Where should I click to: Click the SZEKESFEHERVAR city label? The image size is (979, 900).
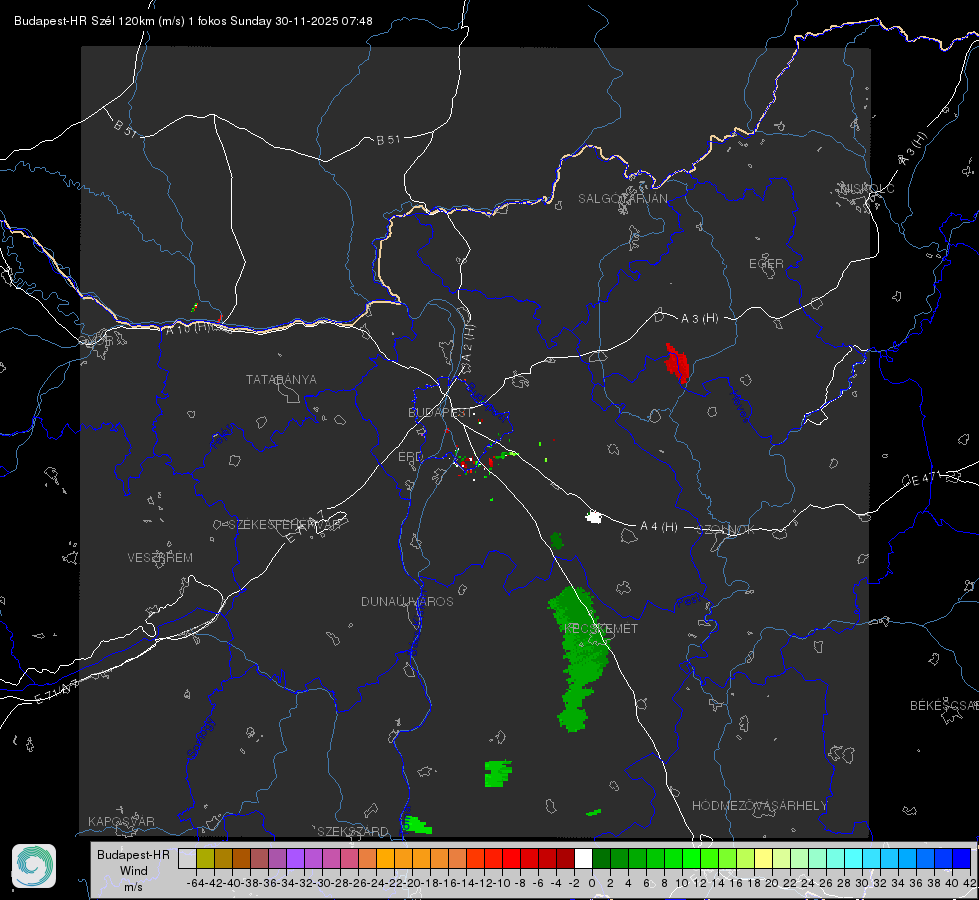coord(284,525)
